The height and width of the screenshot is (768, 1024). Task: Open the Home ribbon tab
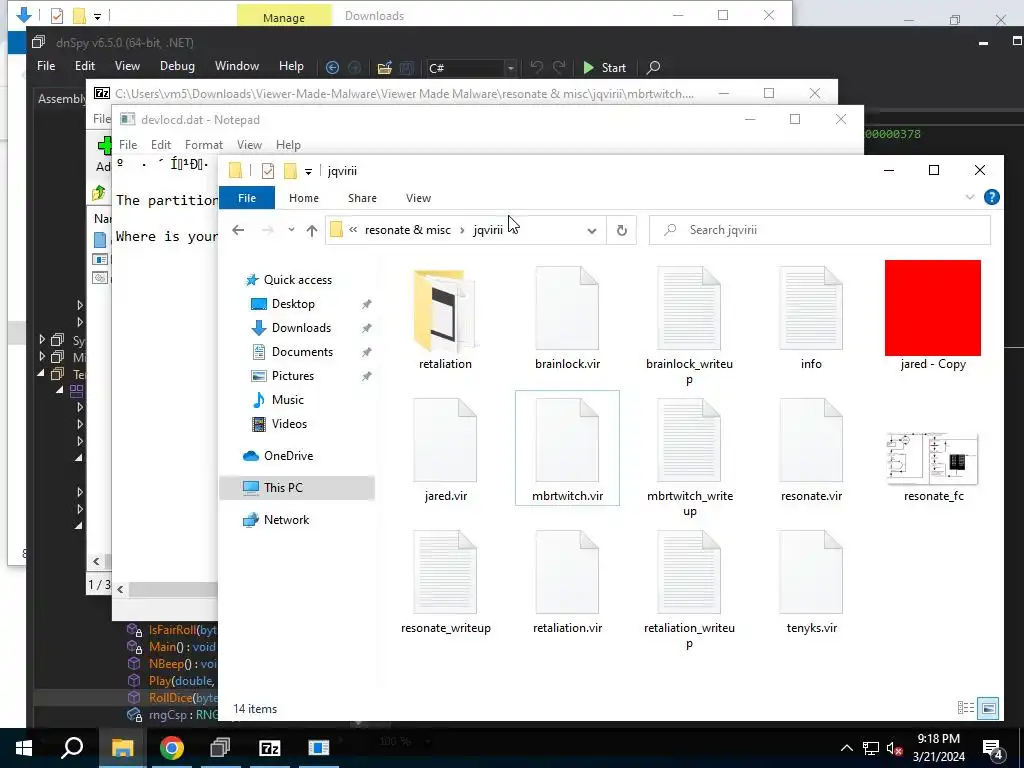point(304,198)
